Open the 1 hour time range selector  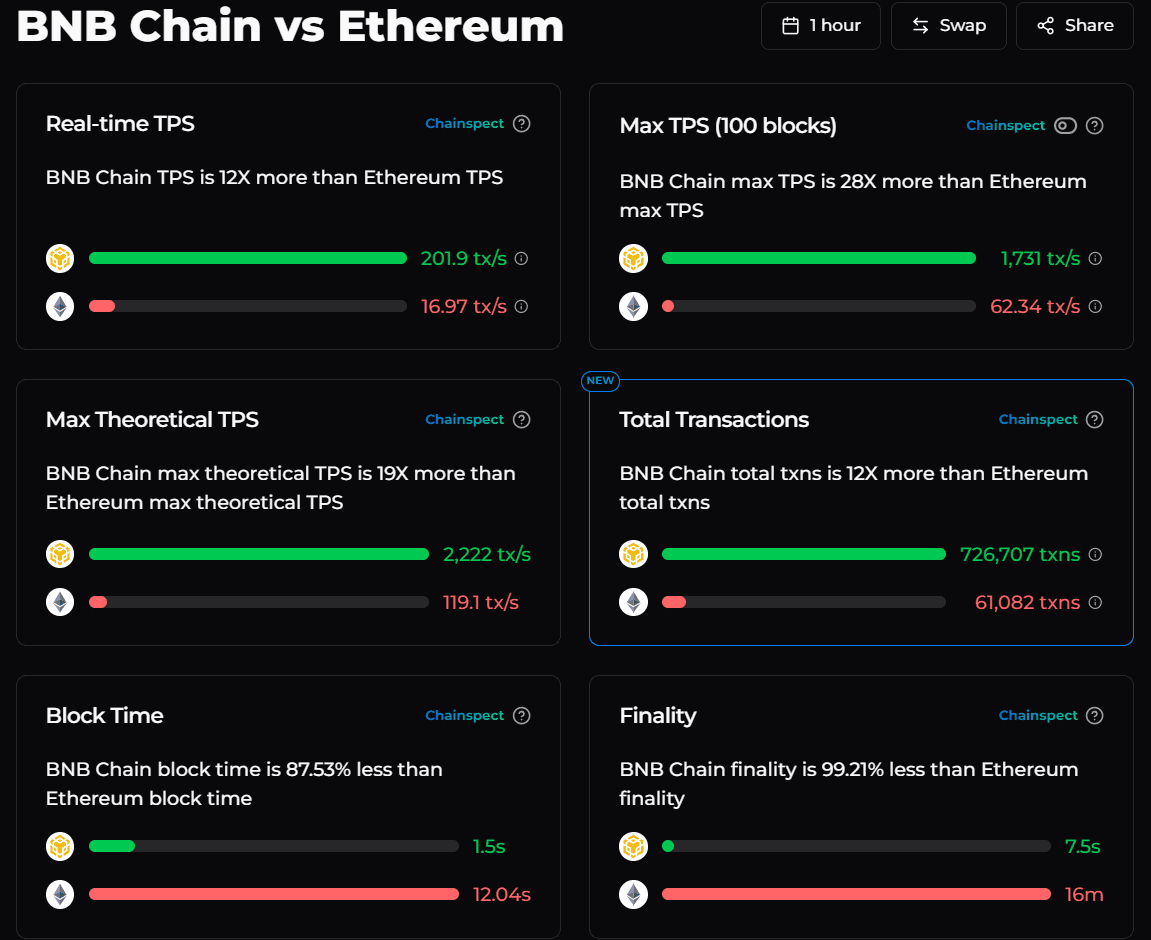821,25
